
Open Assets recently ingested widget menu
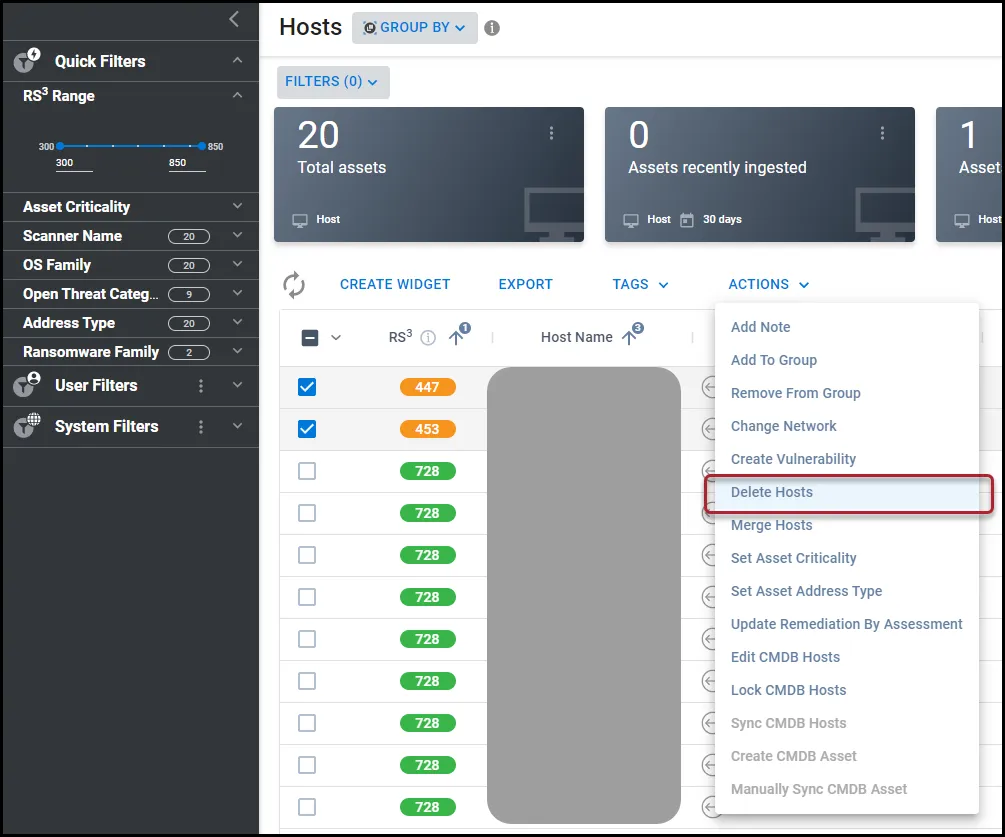(882, 133)
